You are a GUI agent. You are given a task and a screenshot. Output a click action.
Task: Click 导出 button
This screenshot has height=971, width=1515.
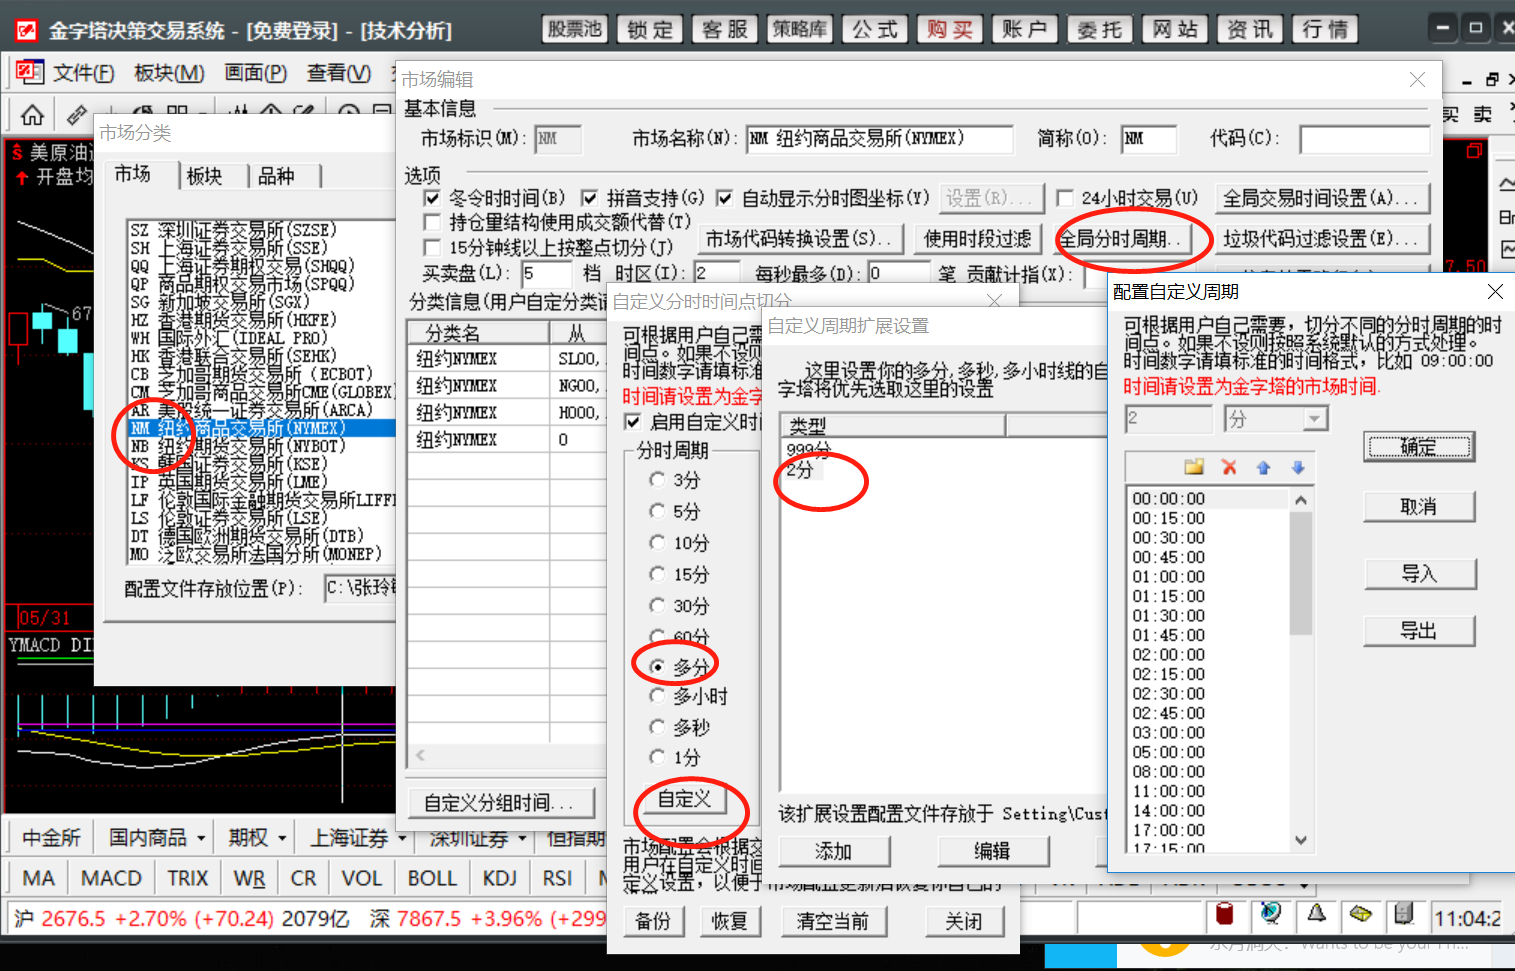coord(1418,630)
